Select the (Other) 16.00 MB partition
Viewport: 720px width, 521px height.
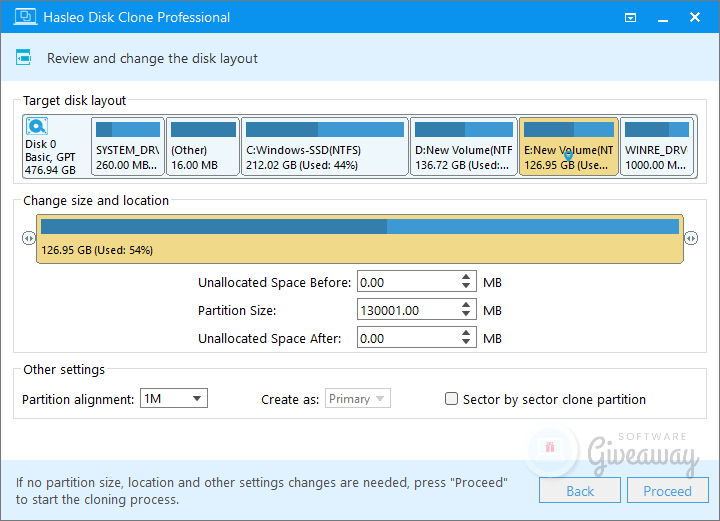203,146
